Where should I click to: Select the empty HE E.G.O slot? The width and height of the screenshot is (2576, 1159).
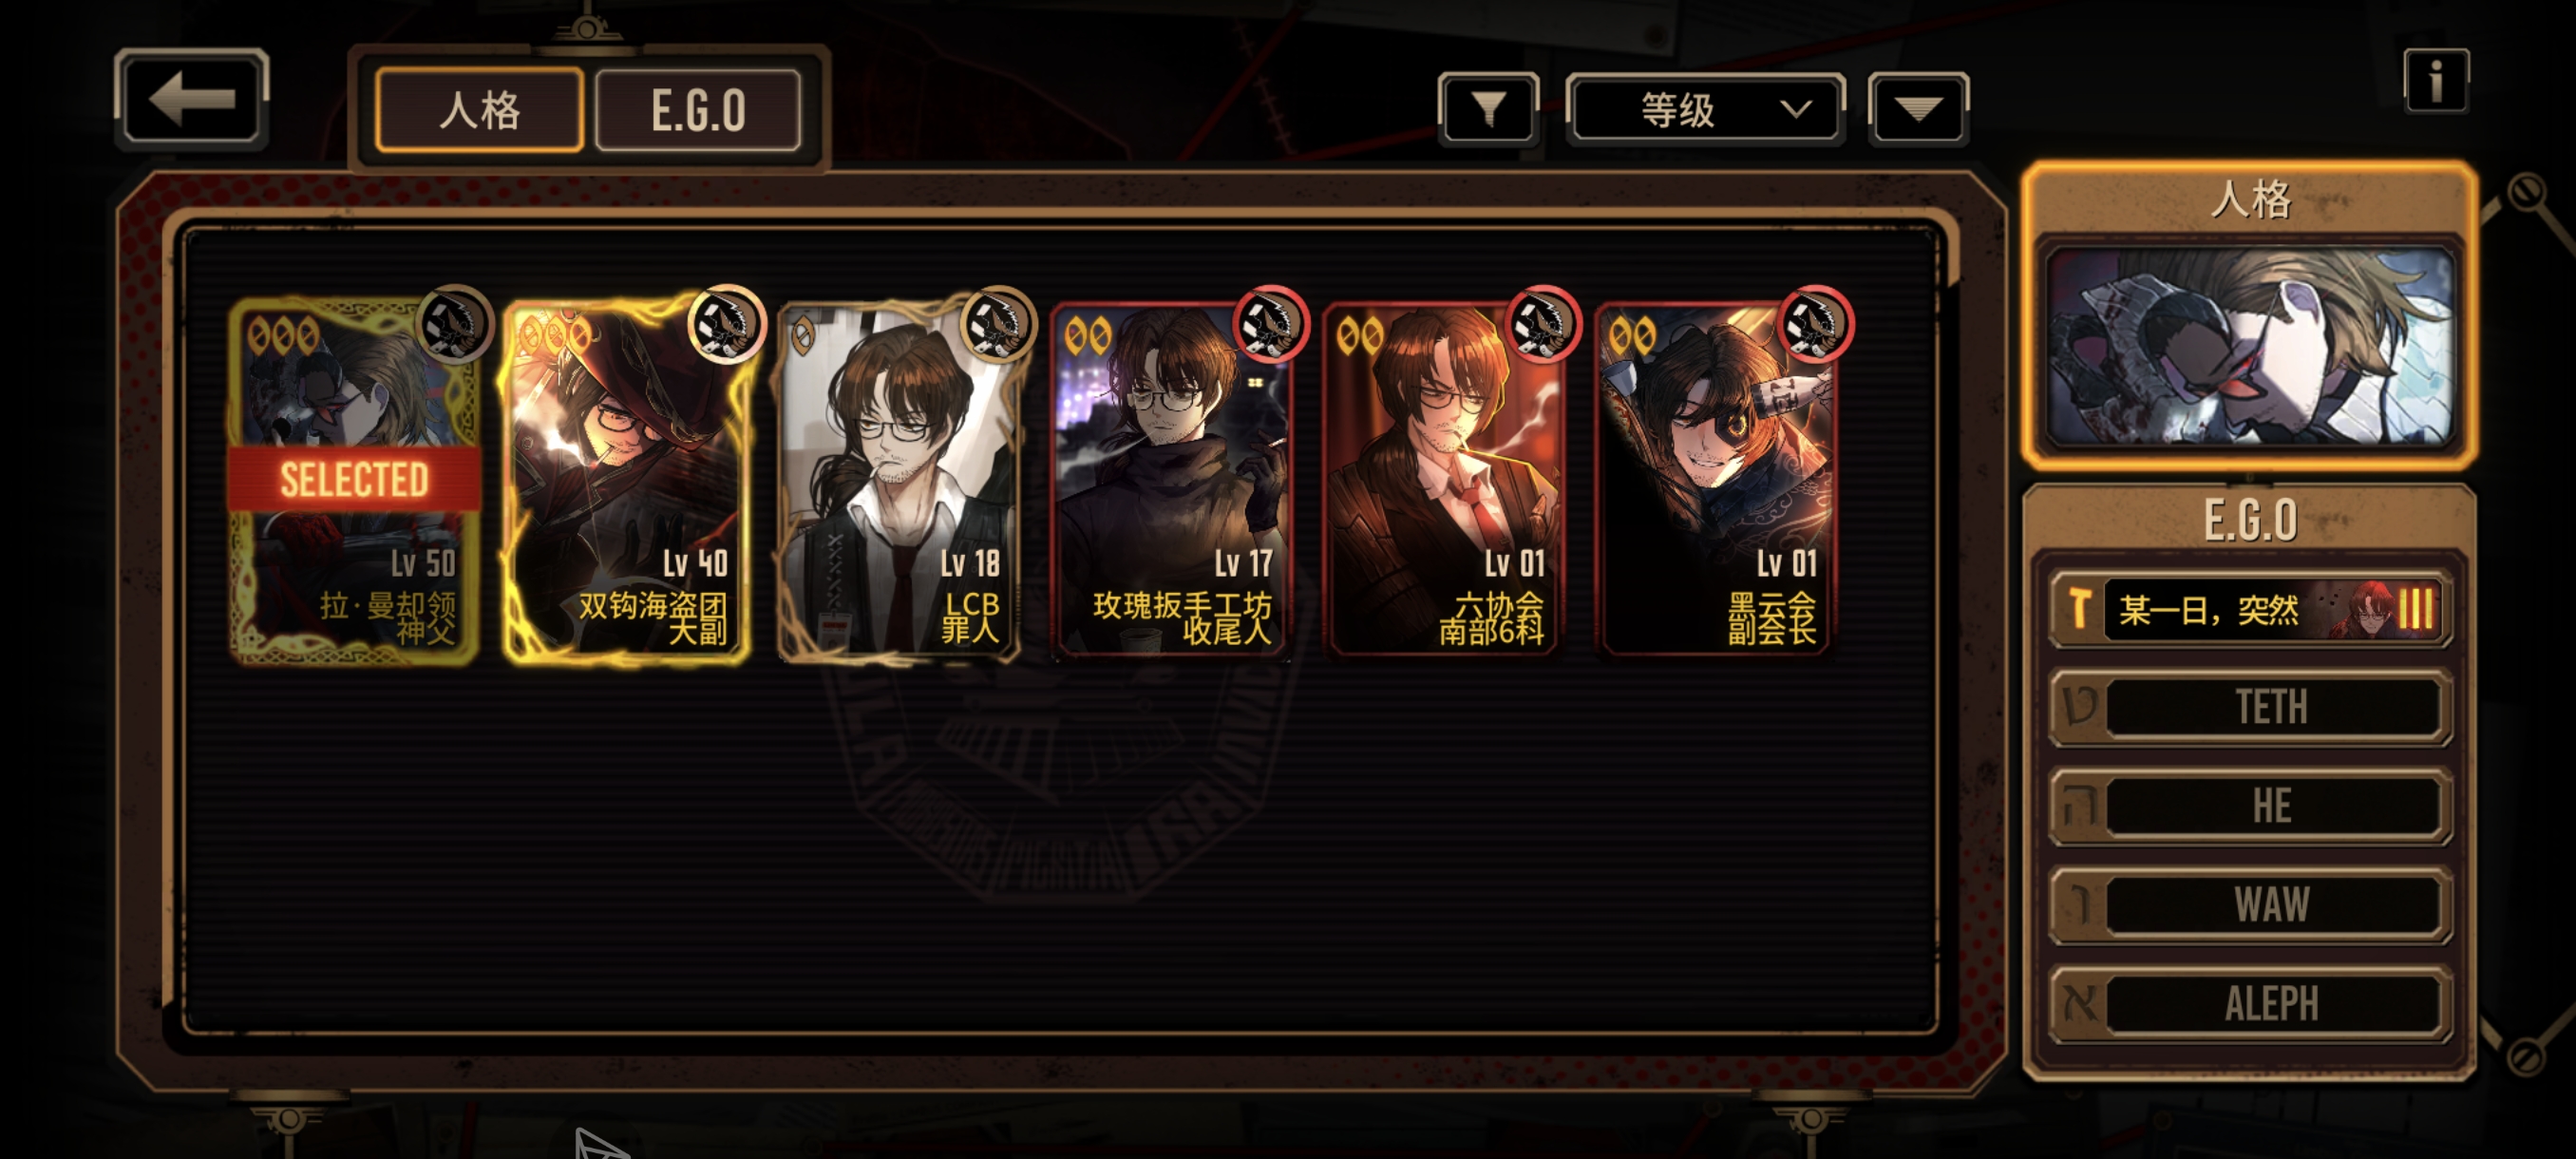(x=2250, y=806)
